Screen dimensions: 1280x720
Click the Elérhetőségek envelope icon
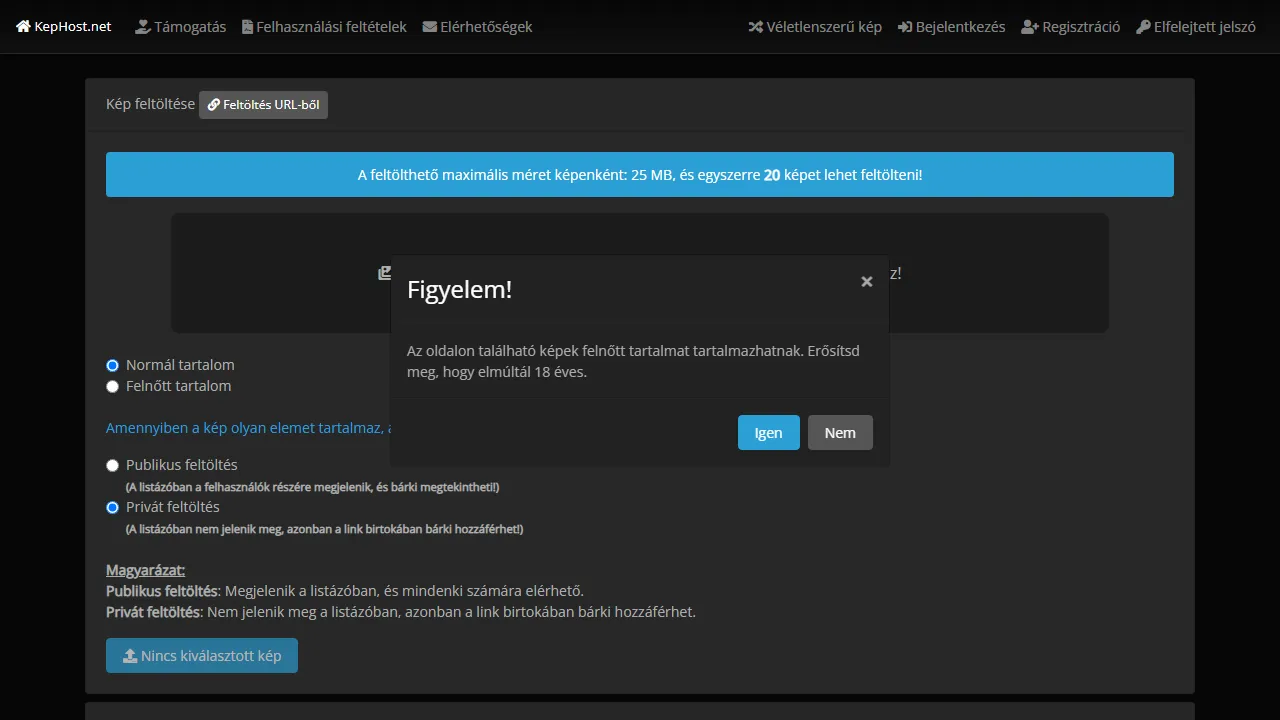click(x=428, y=27)
